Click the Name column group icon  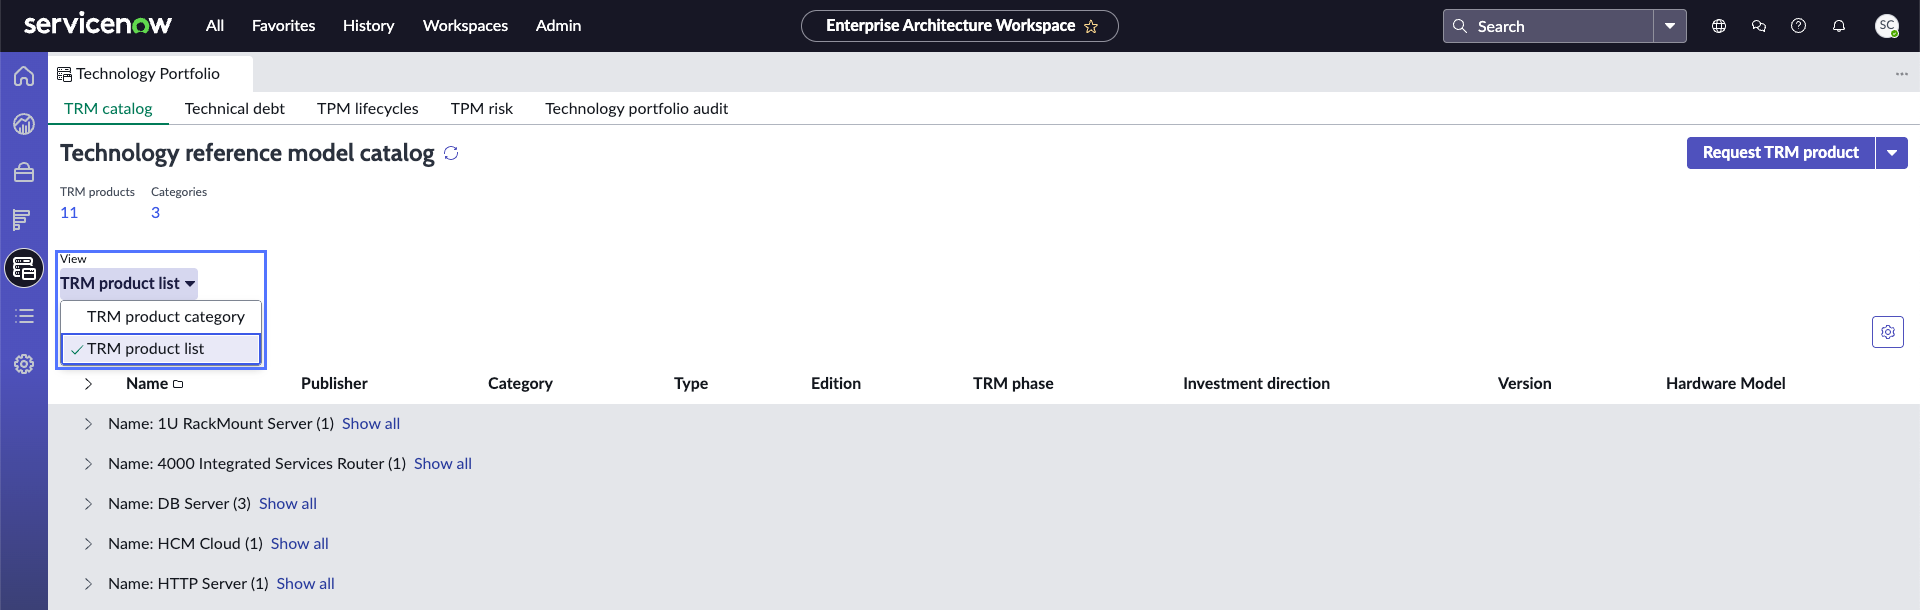pos(178,384)
